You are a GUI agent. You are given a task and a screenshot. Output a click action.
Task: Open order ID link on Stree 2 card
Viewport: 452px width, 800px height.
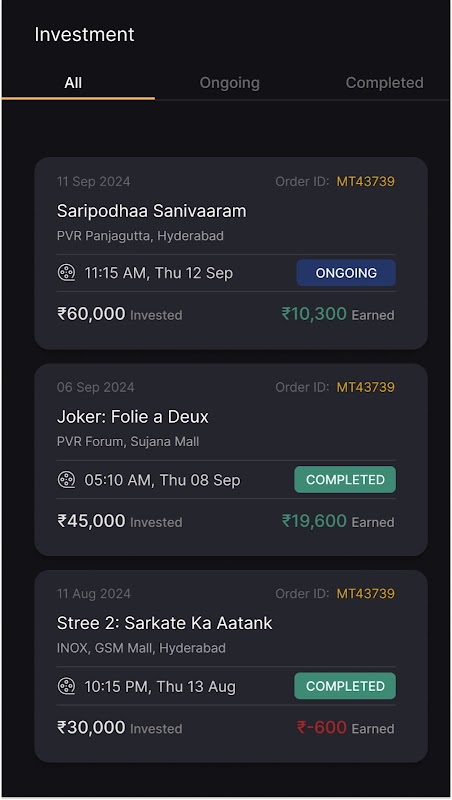point(365,594)
